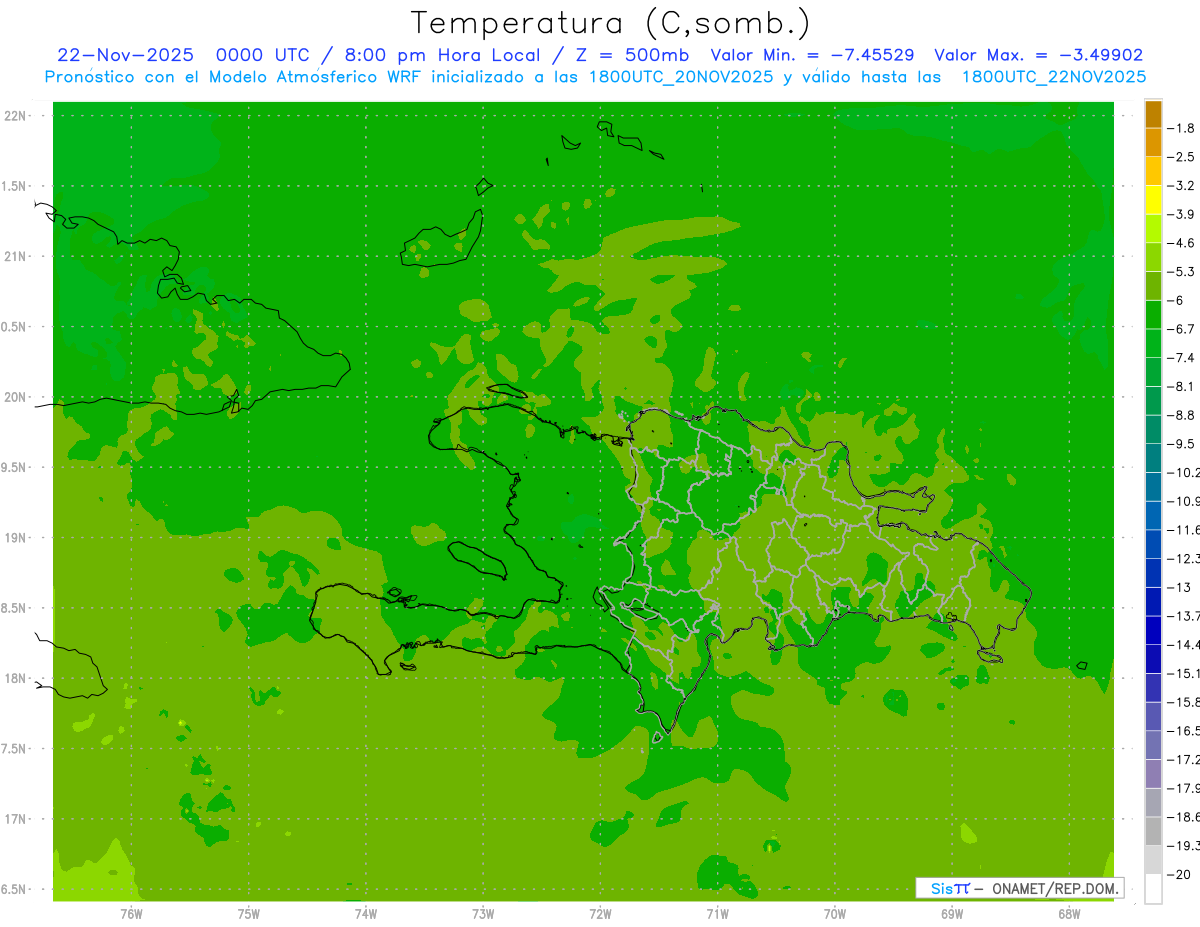Click the '-15.1' colorbar value
The height and width of the screenshot is (927, 1200).
pyautogui.click(x=1183, y=673)
